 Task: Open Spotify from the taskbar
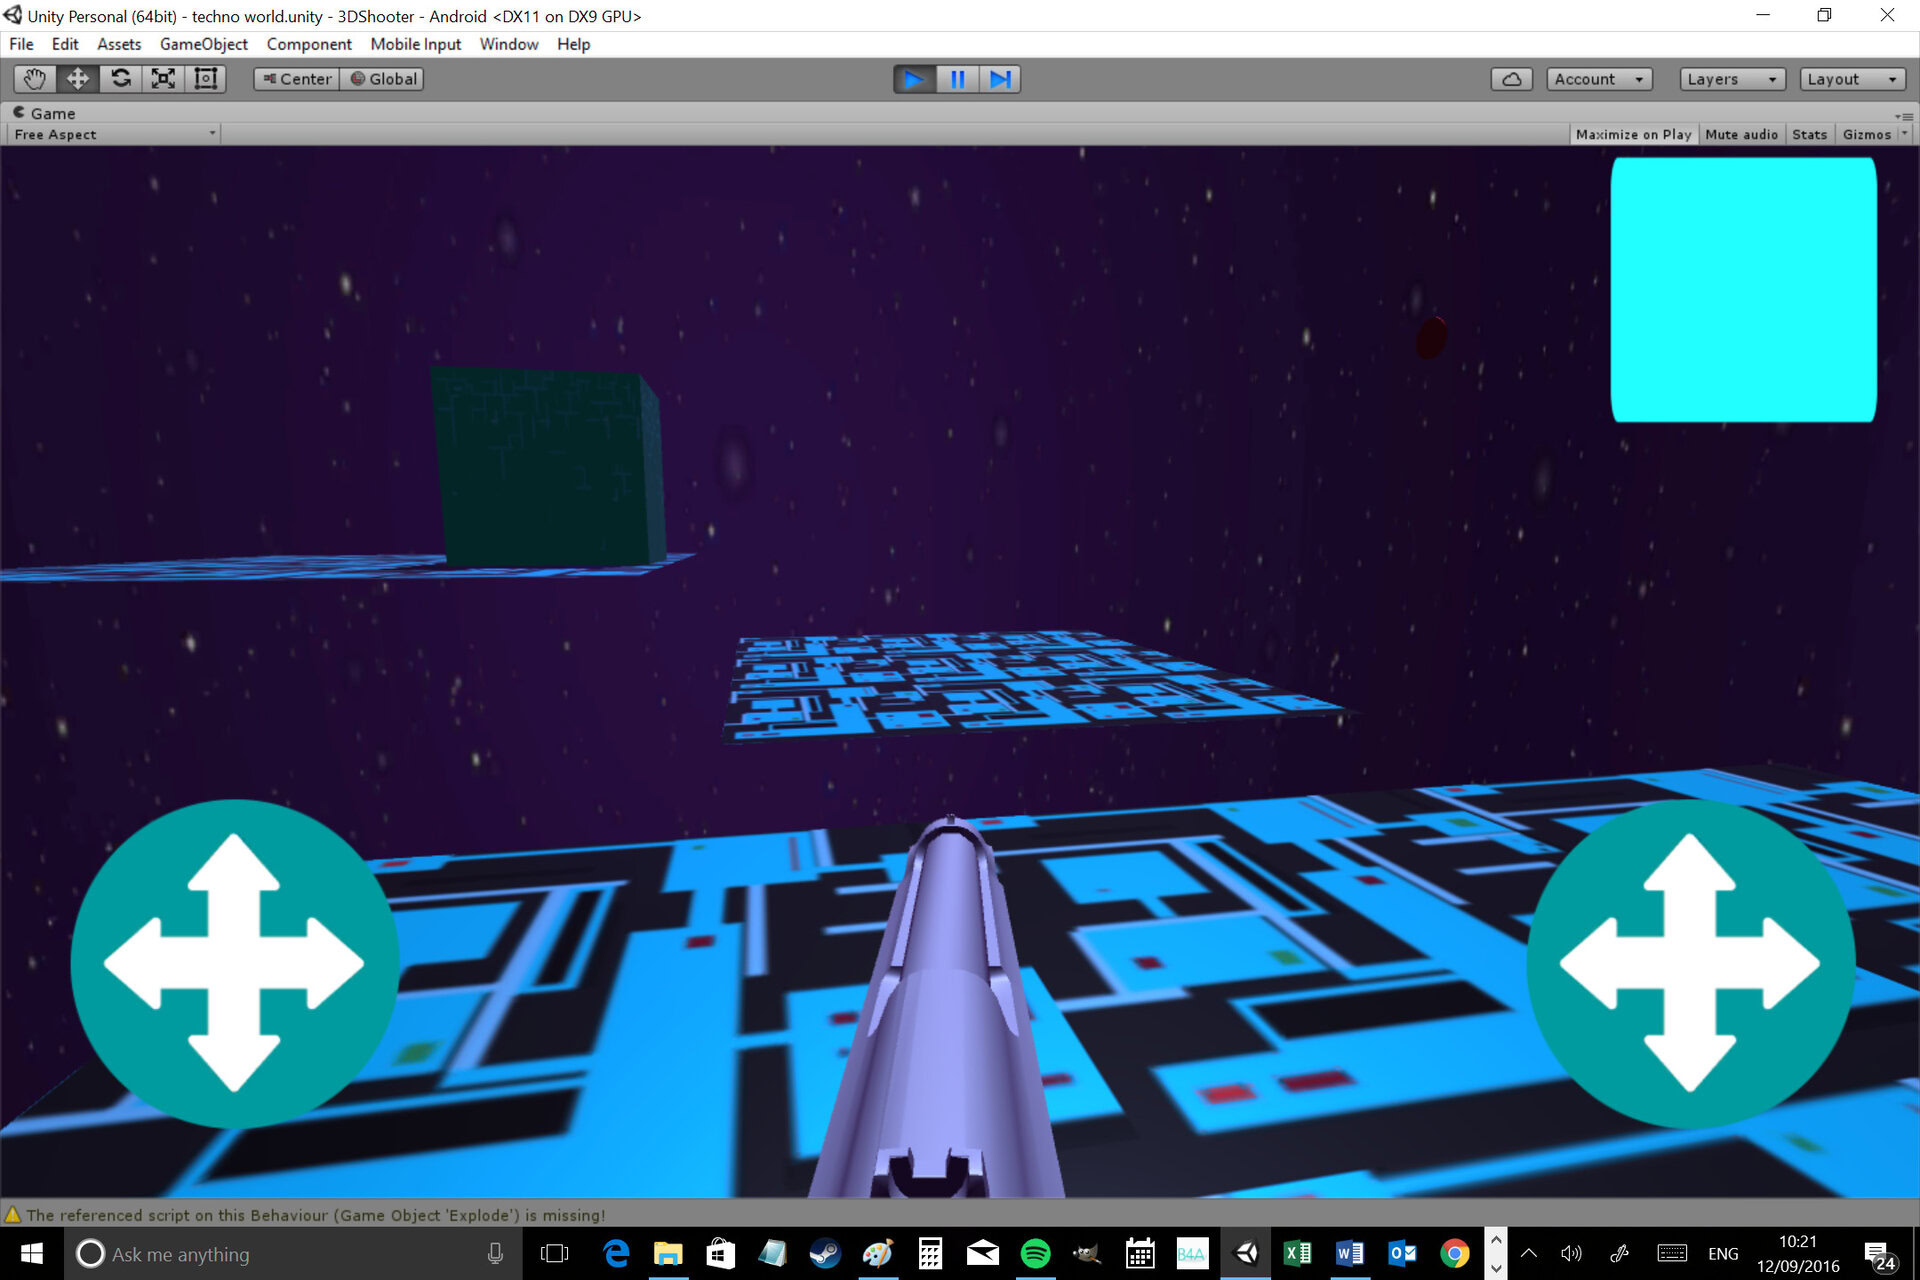click(1035, 1253)
